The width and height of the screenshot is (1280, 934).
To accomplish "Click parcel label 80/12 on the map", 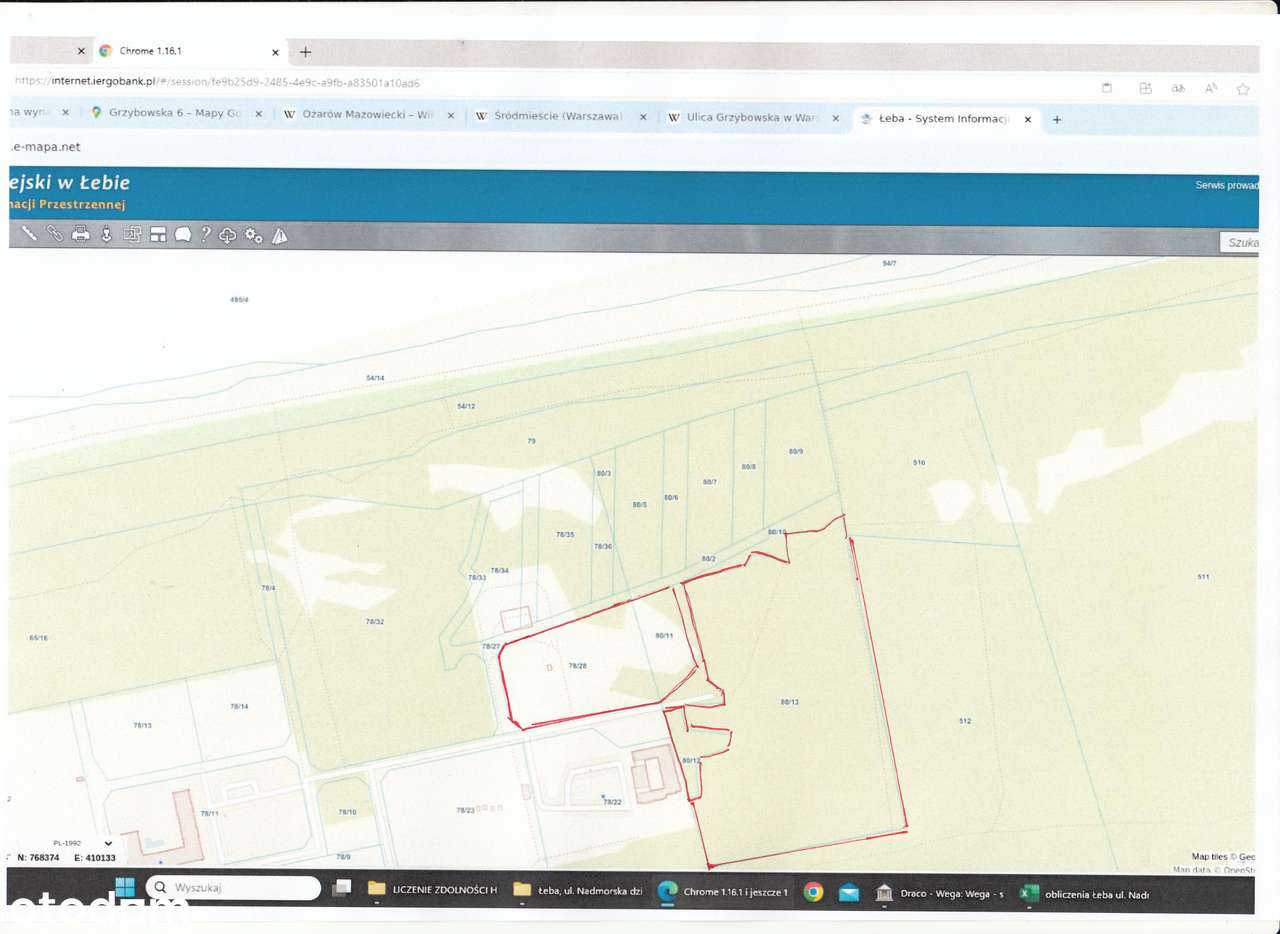I will click(x=691, y=760).
